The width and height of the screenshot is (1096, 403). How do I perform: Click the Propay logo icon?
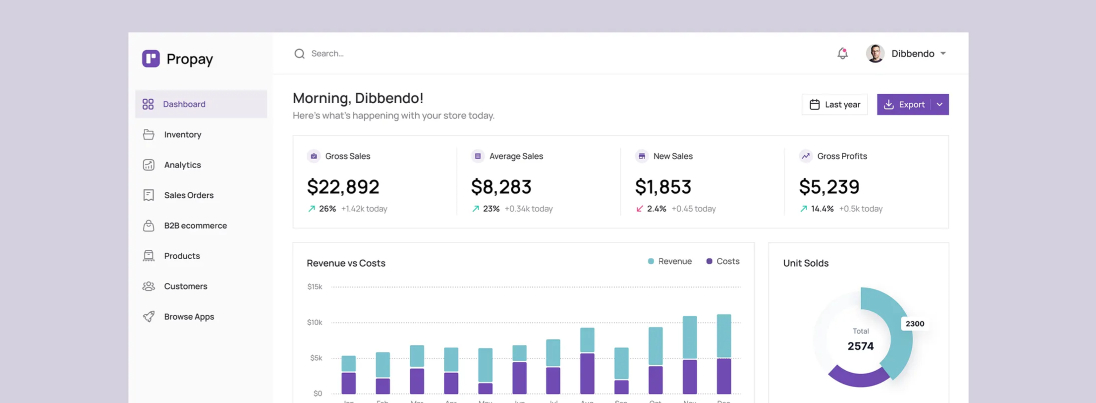(151, 59)
